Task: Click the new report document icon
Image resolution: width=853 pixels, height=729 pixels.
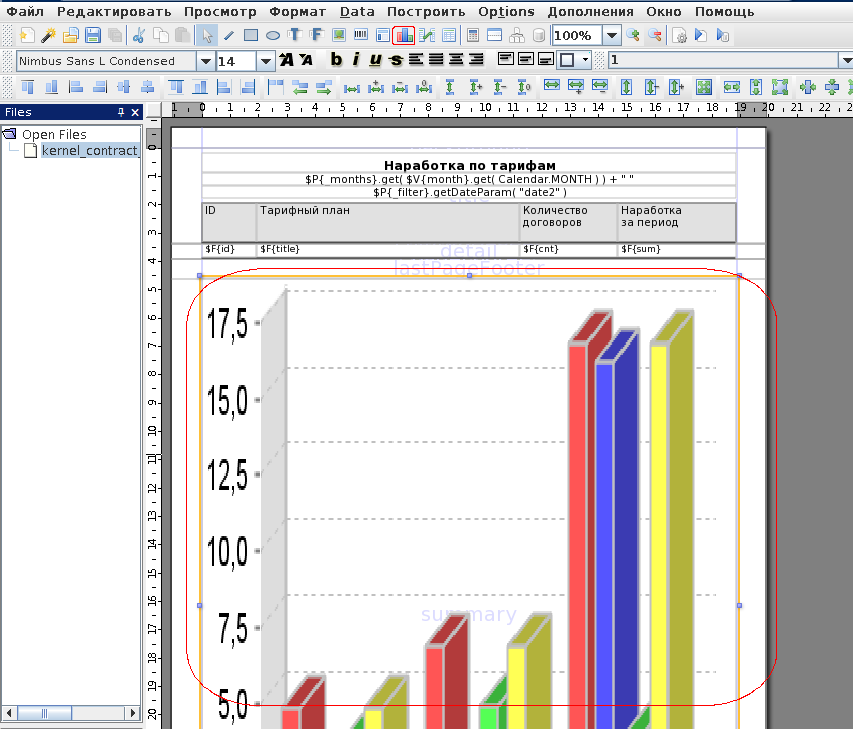Action: click(x=26, y=36)
